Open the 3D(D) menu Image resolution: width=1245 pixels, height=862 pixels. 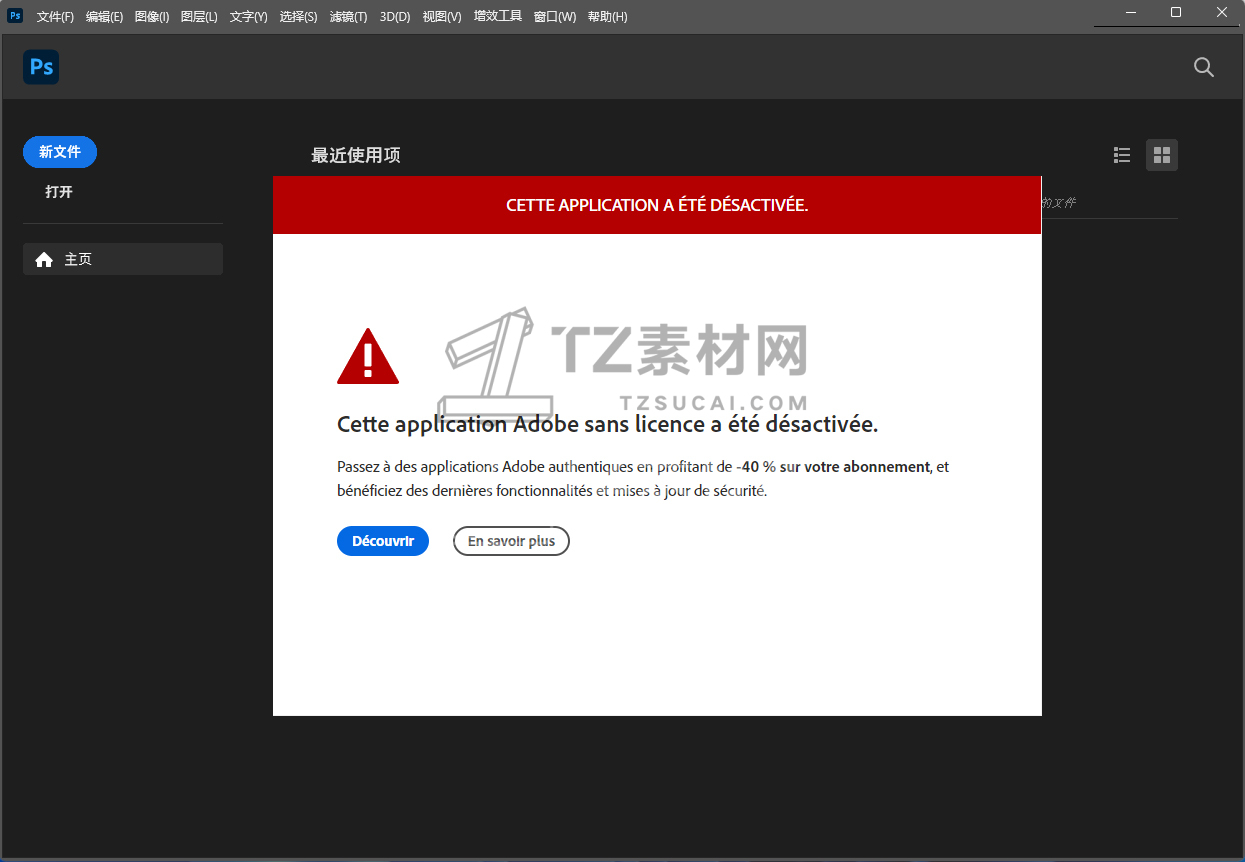point(395,16)
